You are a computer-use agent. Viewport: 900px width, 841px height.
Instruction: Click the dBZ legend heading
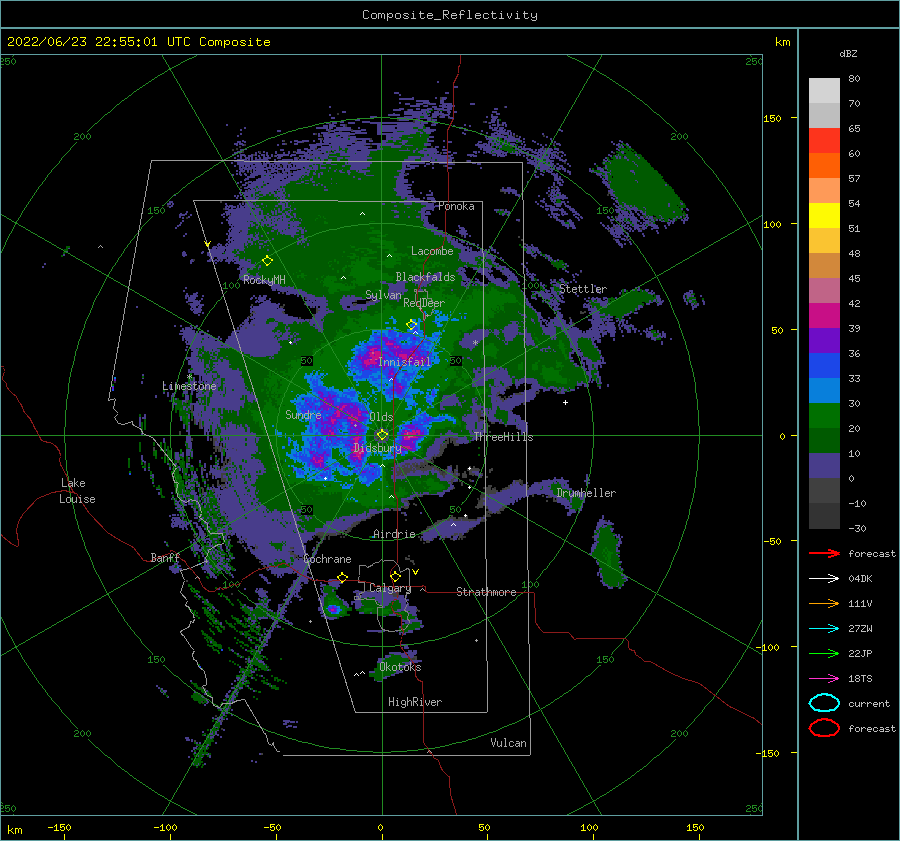[848, 53]
